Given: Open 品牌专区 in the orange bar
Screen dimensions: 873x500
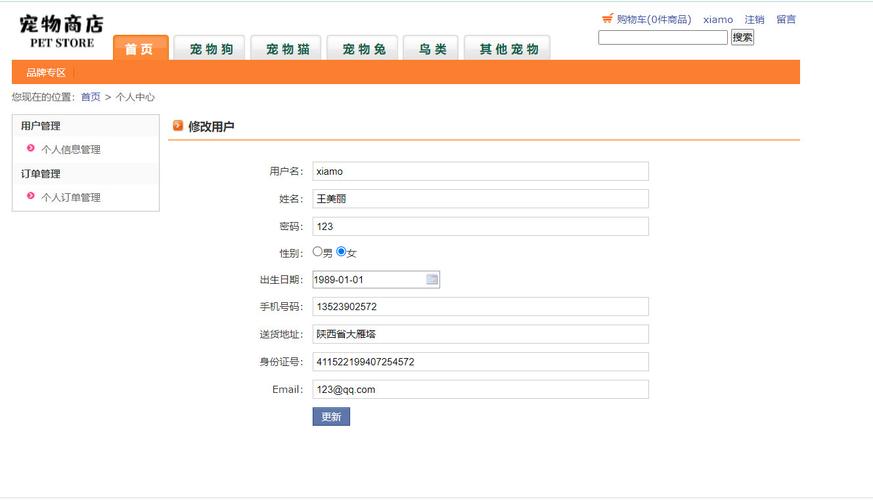Looking at the screenshot, I should 46,72.
